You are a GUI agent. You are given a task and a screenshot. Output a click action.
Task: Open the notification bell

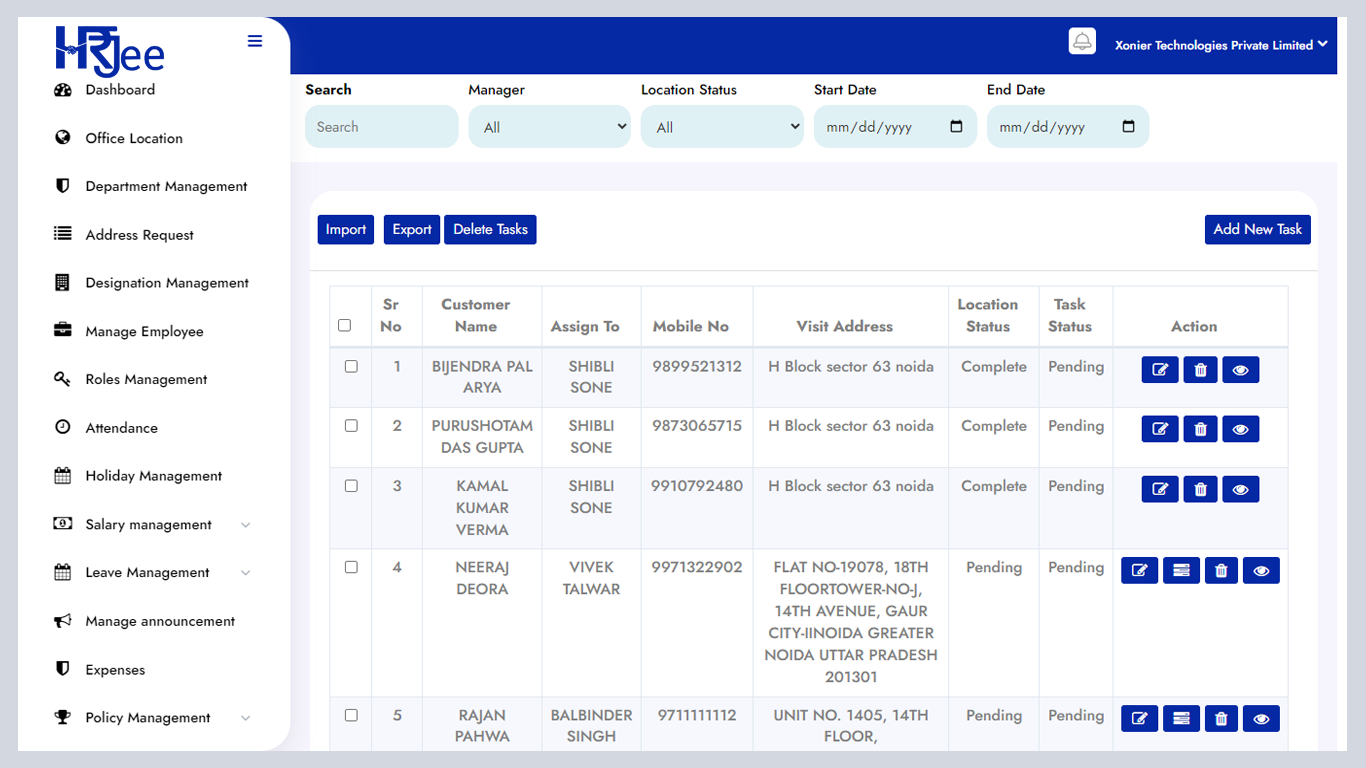point(1082,41)
